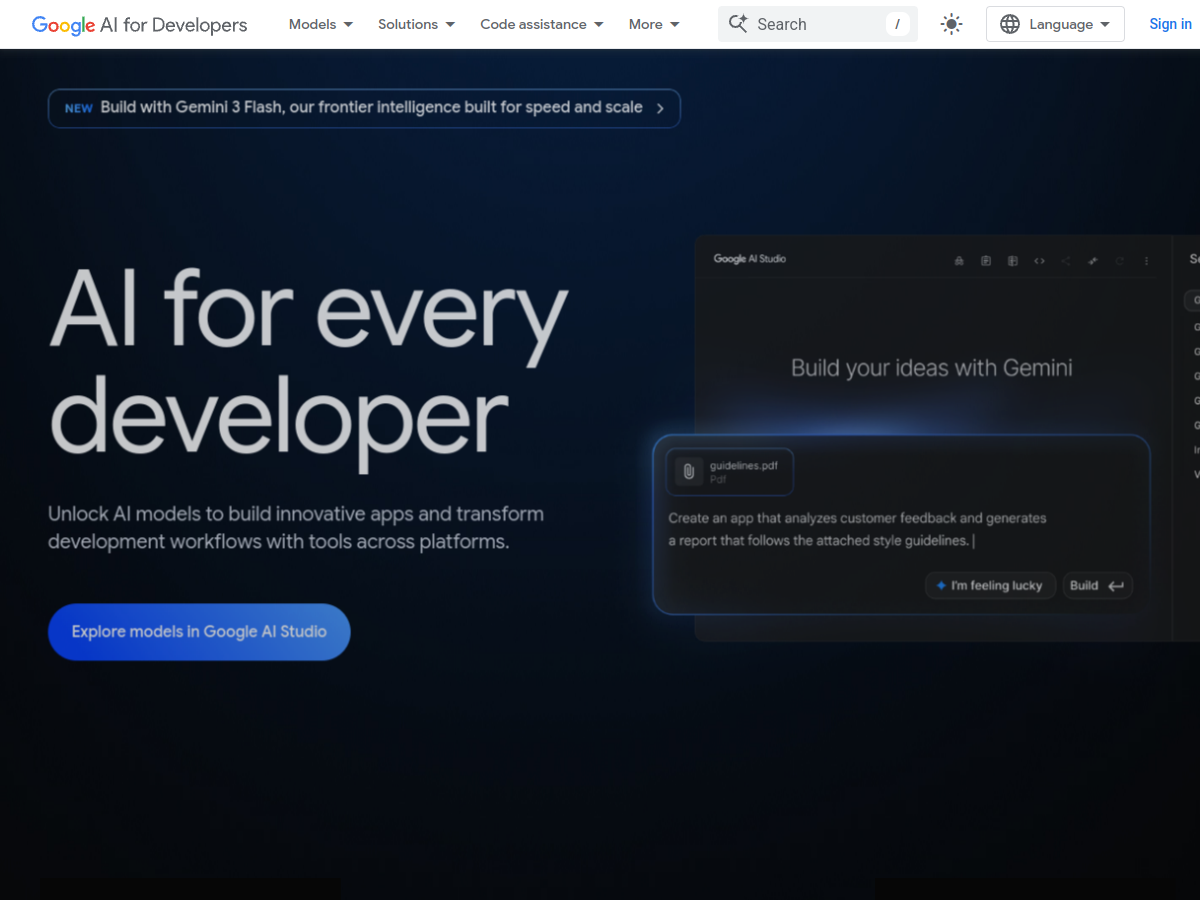Click the 'Unlock AI models to build' paragraph

(x=296, y=528)
